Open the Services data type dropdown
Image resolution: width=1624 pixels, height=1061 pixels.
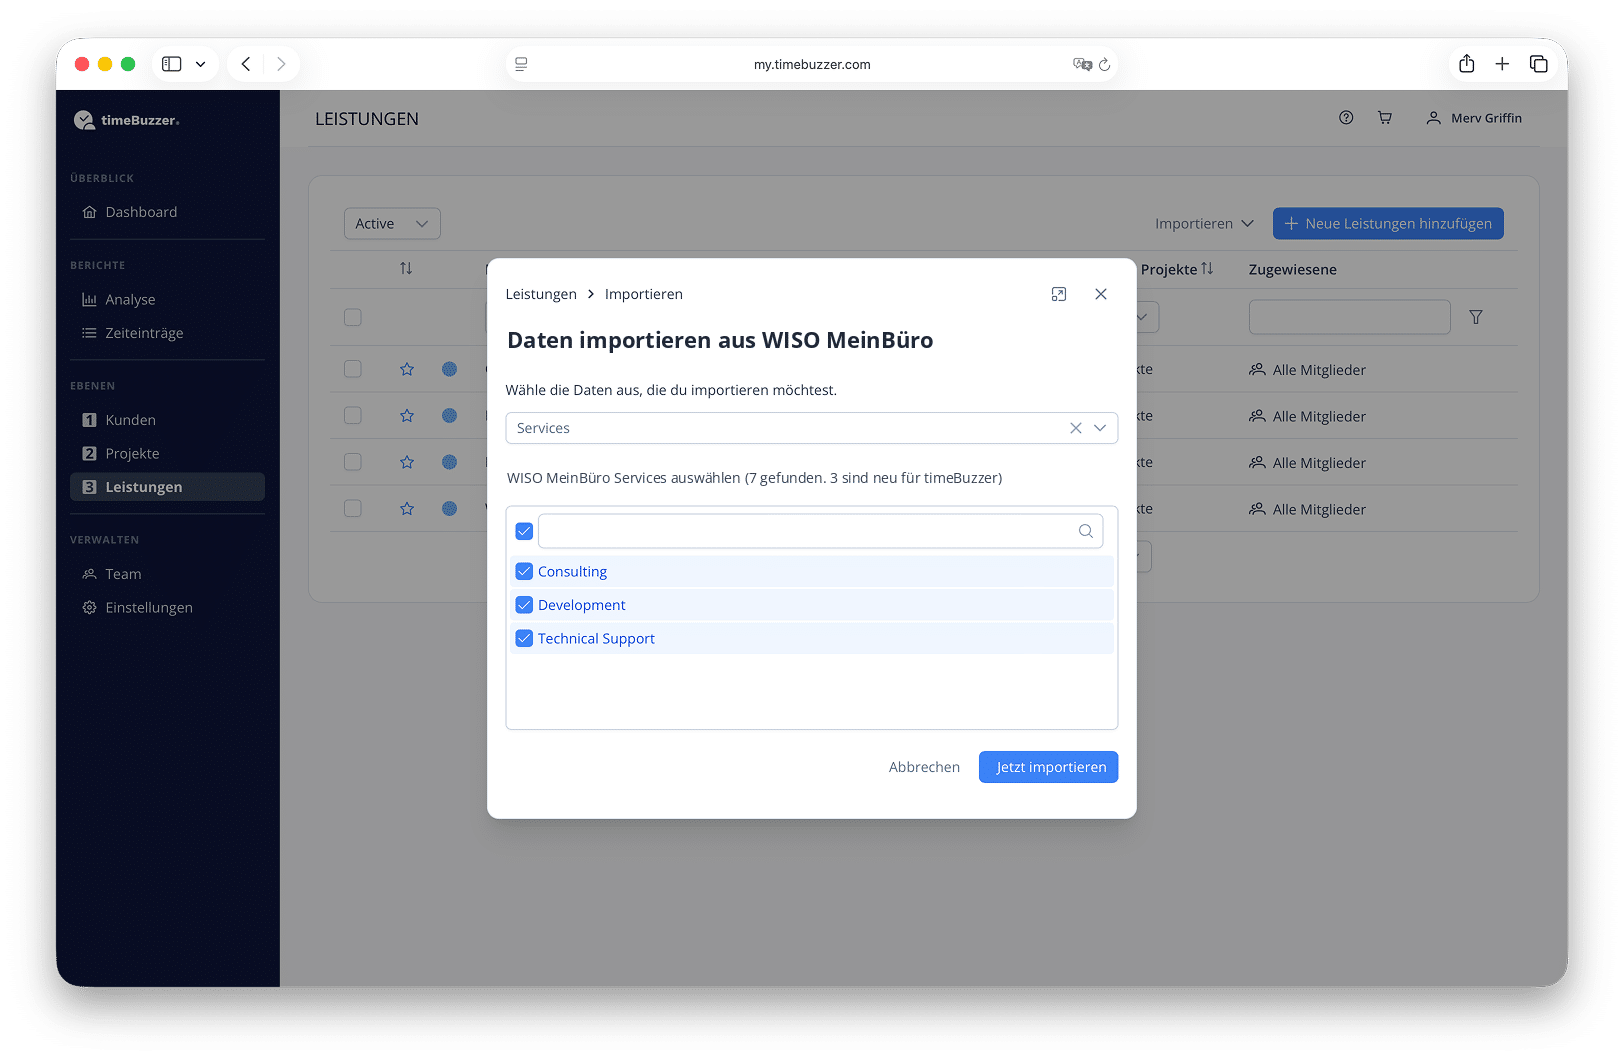[x=812, y=428]
